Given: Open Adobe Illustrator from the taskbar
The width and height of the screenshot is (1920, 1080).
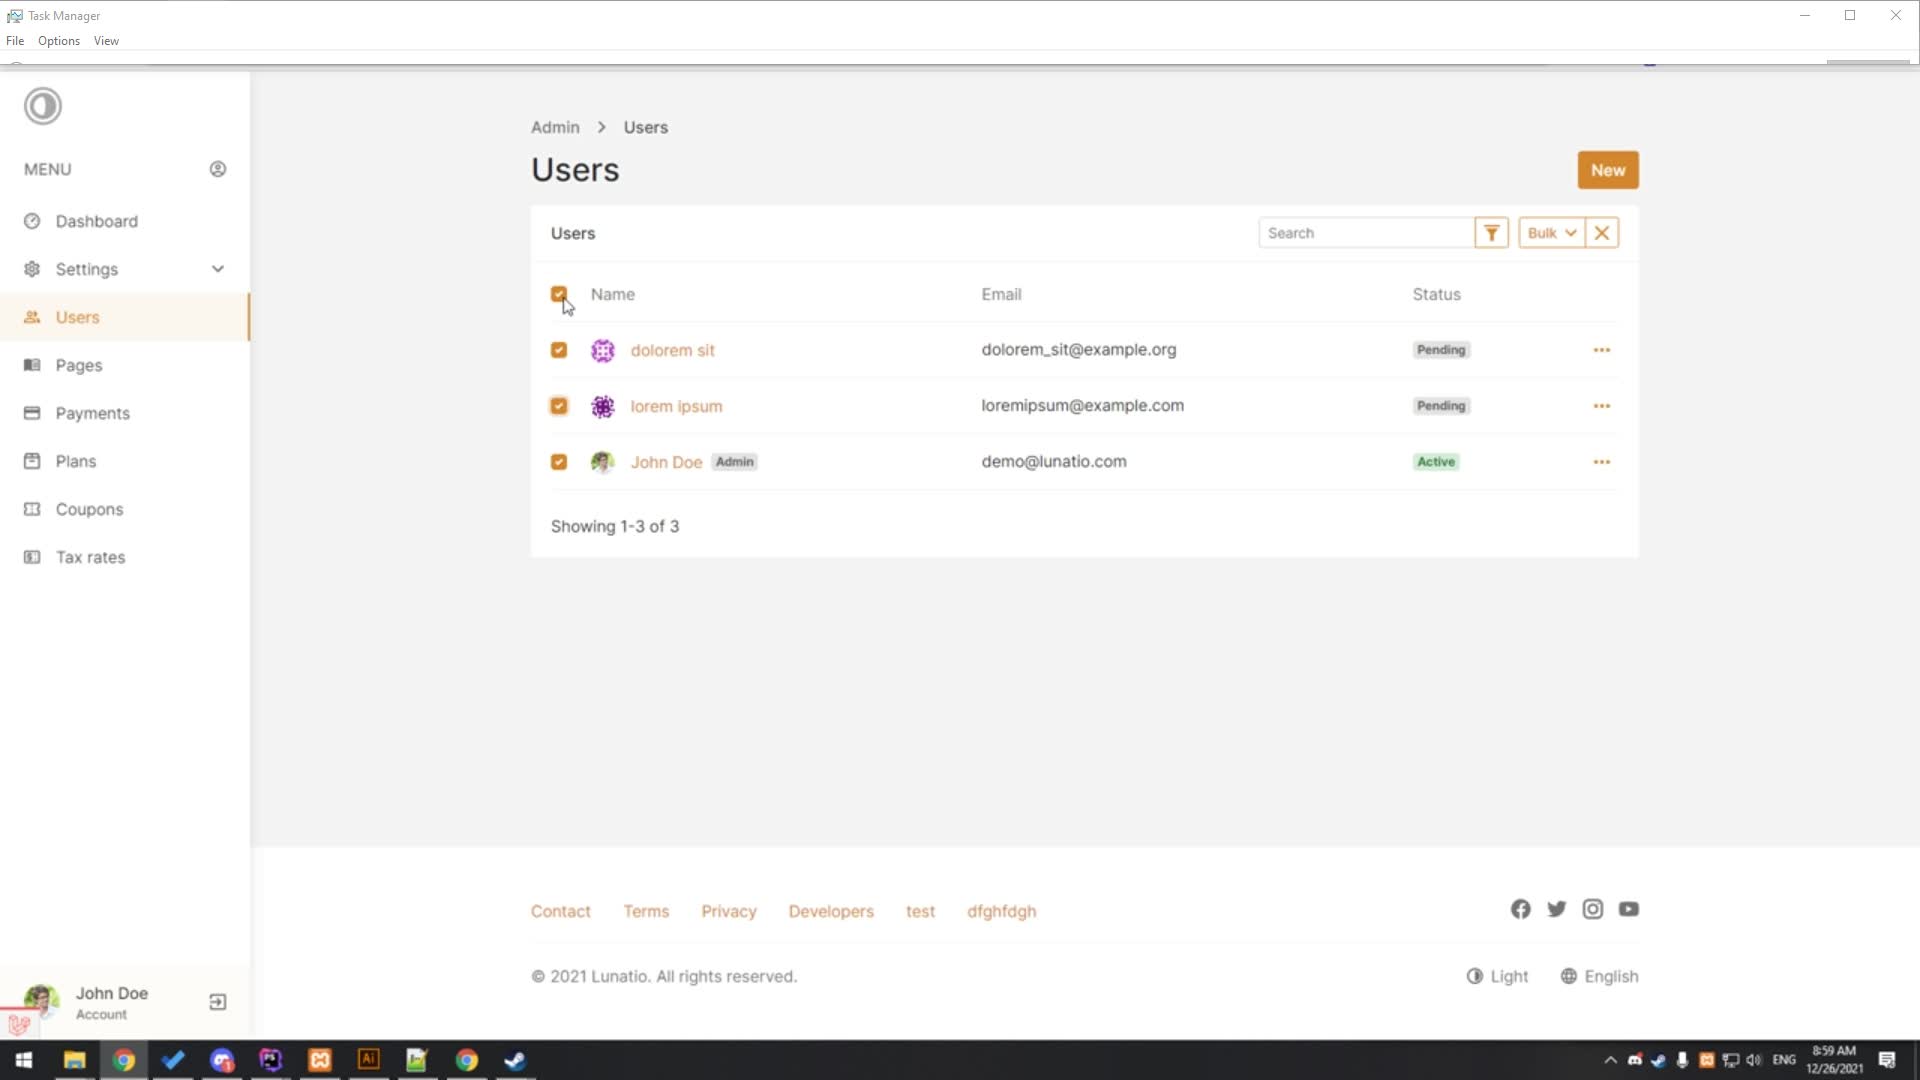Looking at the screenshot, I should click(x=368, y=1060).
